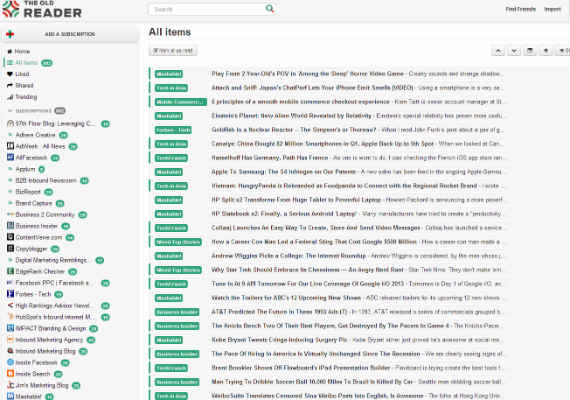Click Forbes - Tech feed favicon
Screen dimensions: 570x400
coord(11,294)
